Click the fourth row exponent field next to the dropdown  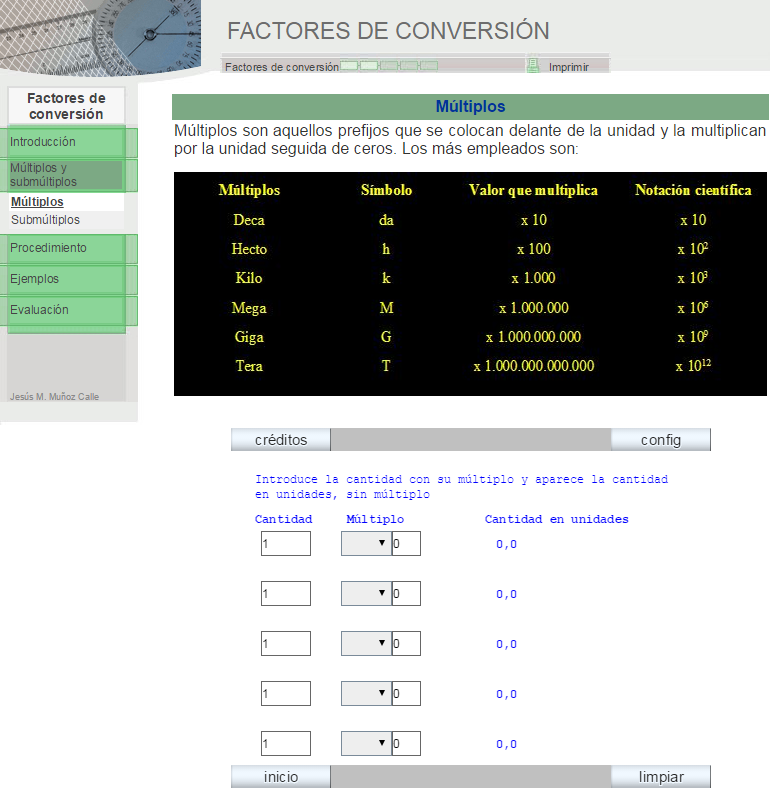pyautogui.click(x=406, y=694)
